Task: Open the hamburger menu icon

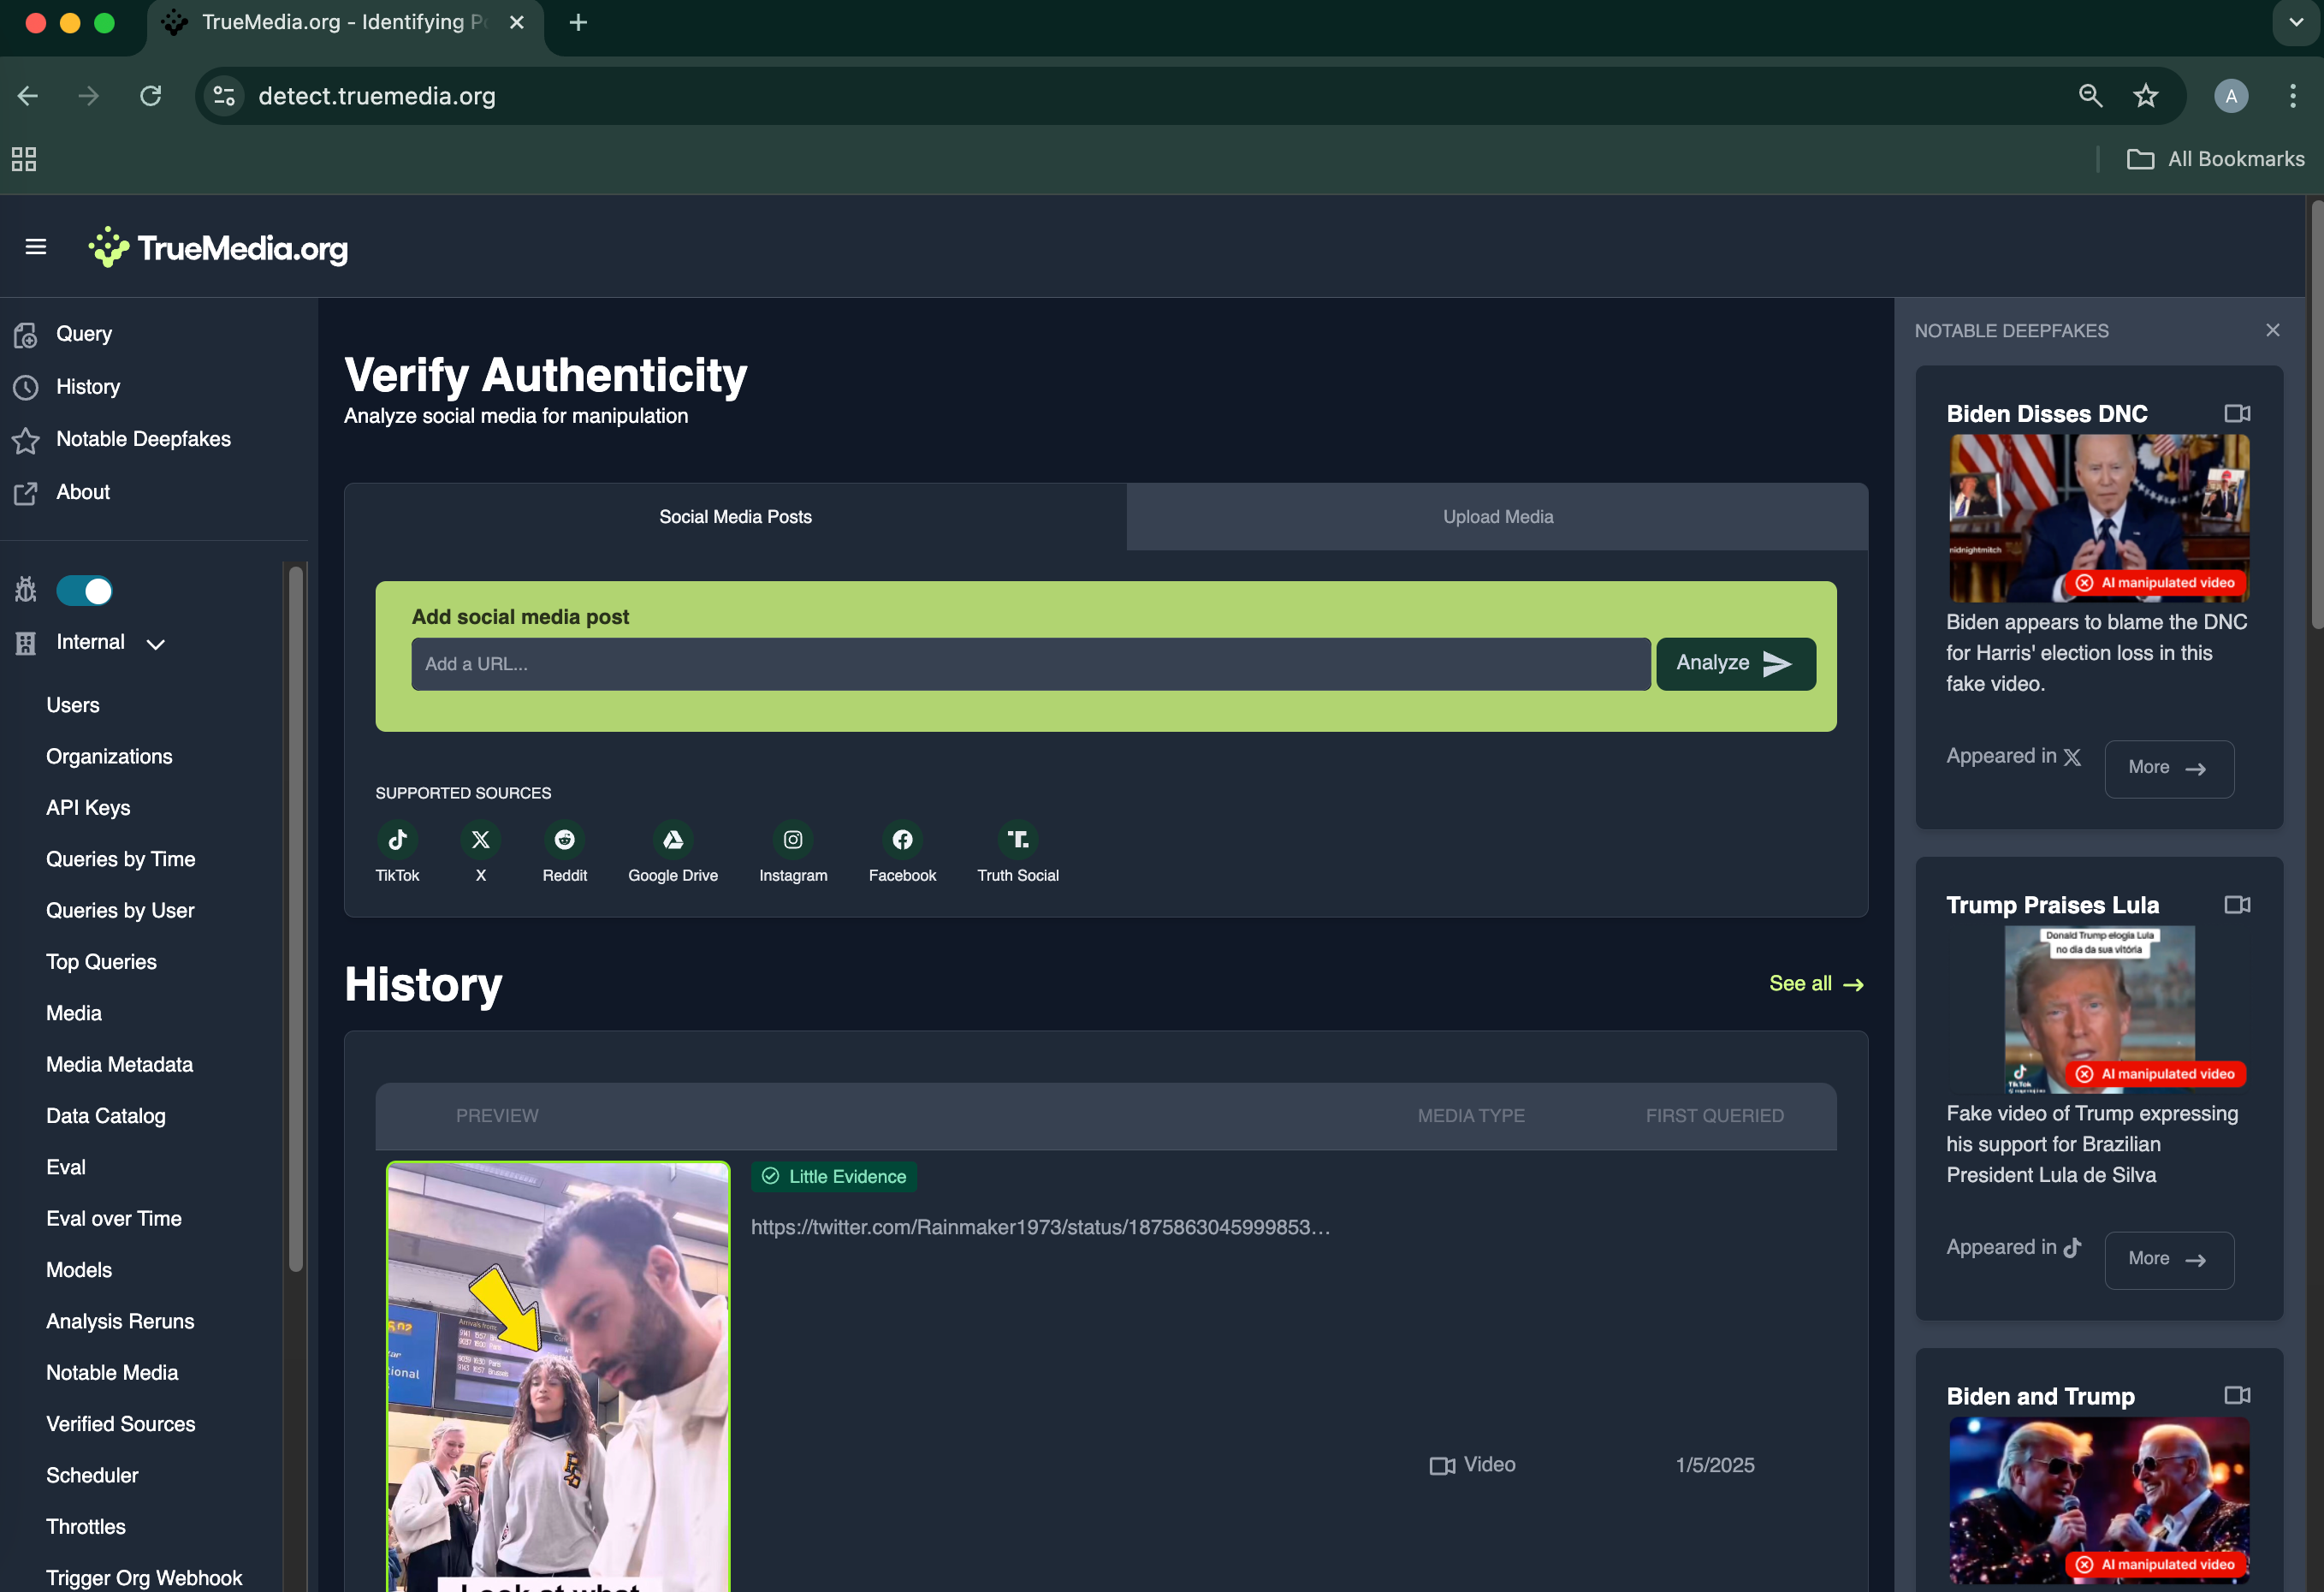Action: click(36, 247)
